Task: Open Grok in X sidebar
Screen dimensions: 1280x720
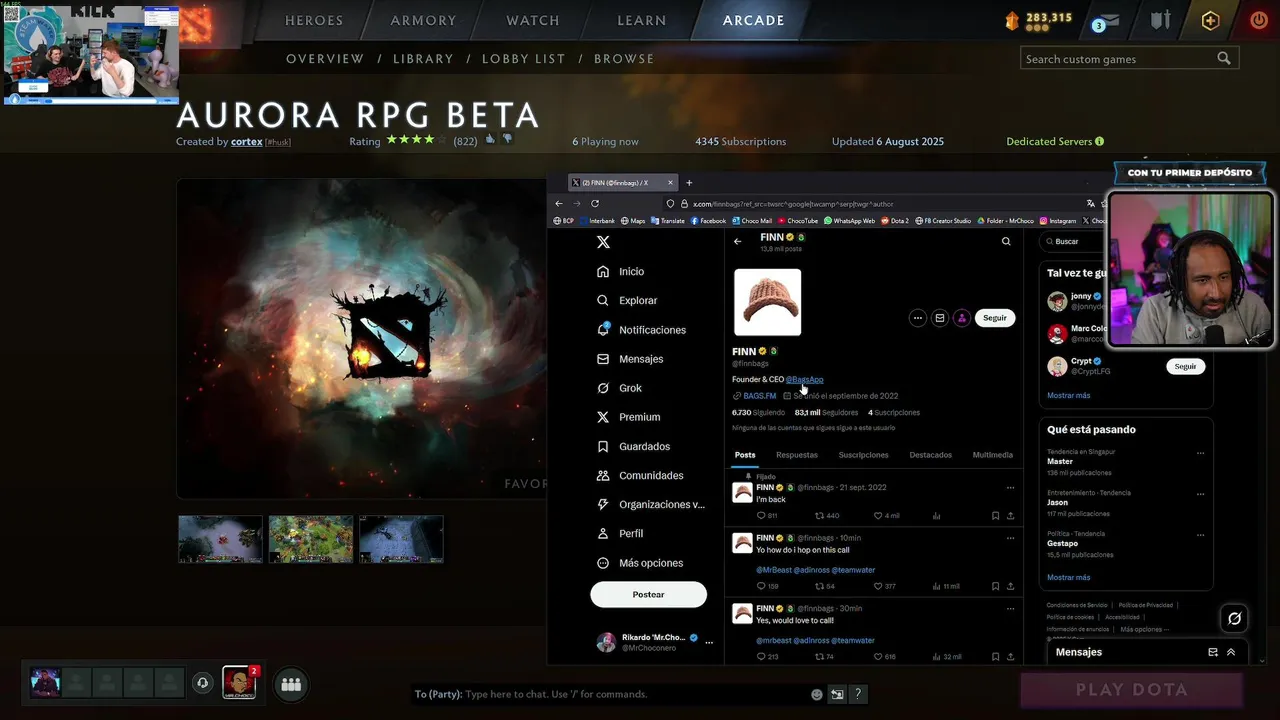Action: pyautogui.click(x=619, y=388)
